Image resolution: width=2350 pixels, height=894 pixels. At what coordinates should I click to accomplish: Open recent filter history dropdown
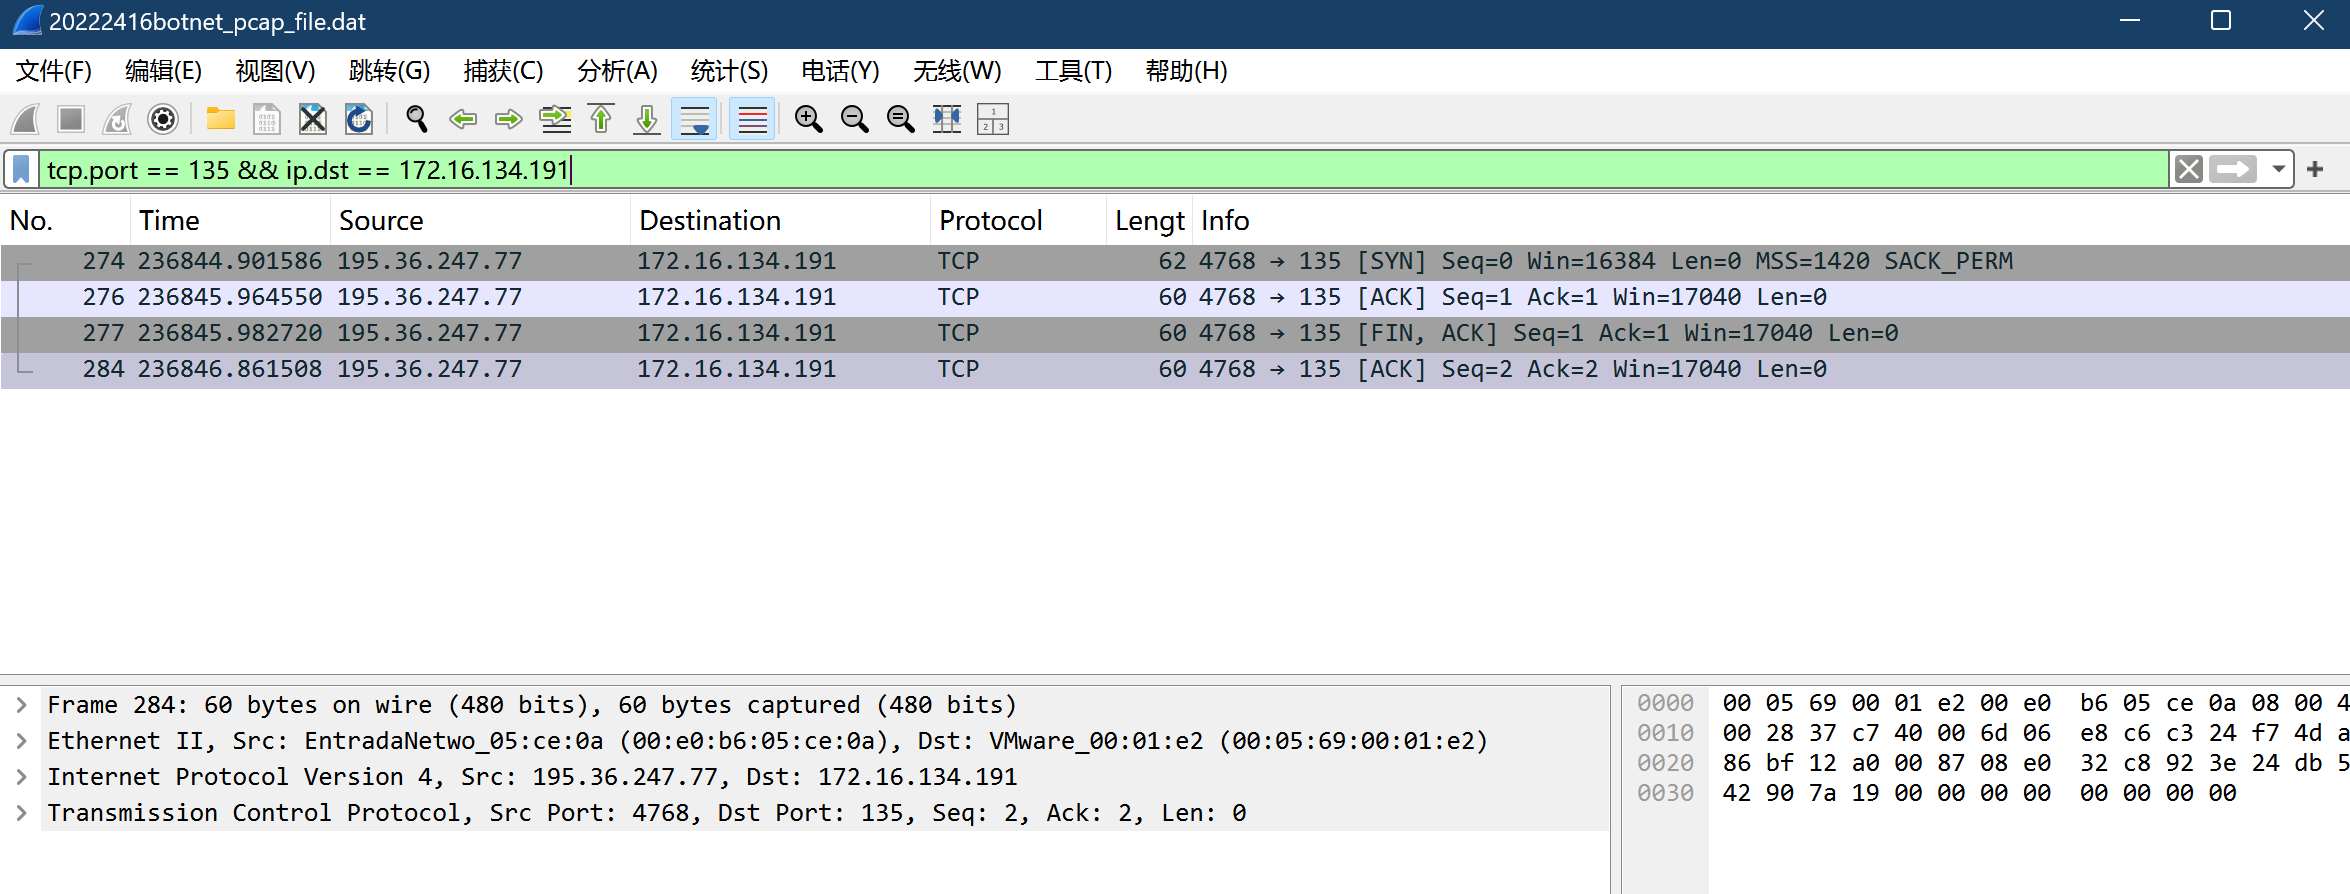coord(2278,169)
